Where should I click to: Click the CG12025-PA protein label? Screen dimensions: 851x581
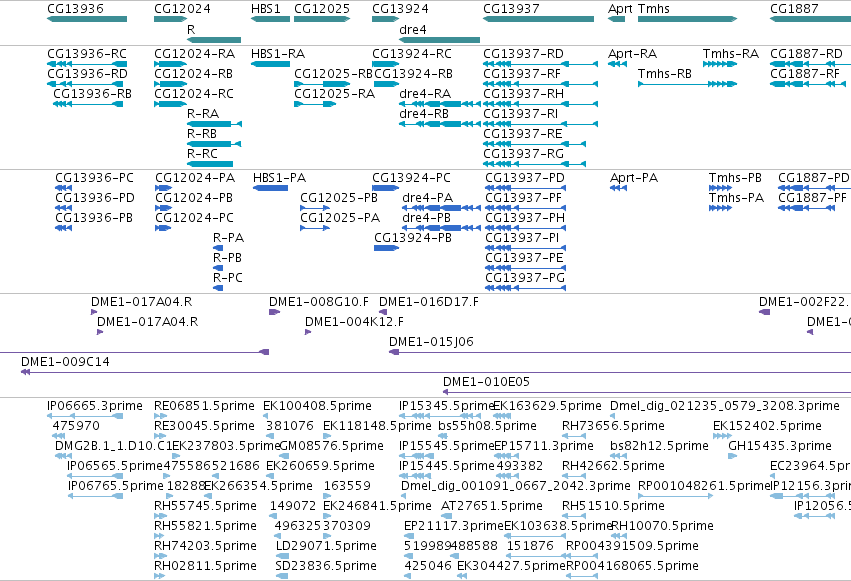pyautogui.click(x=340, y=218)
